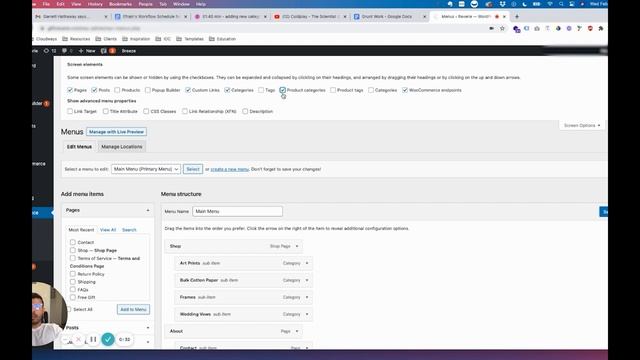This screenshot has width=640, height=360.
Task: Enable the Description advanced property
Action: coord(245,111)
